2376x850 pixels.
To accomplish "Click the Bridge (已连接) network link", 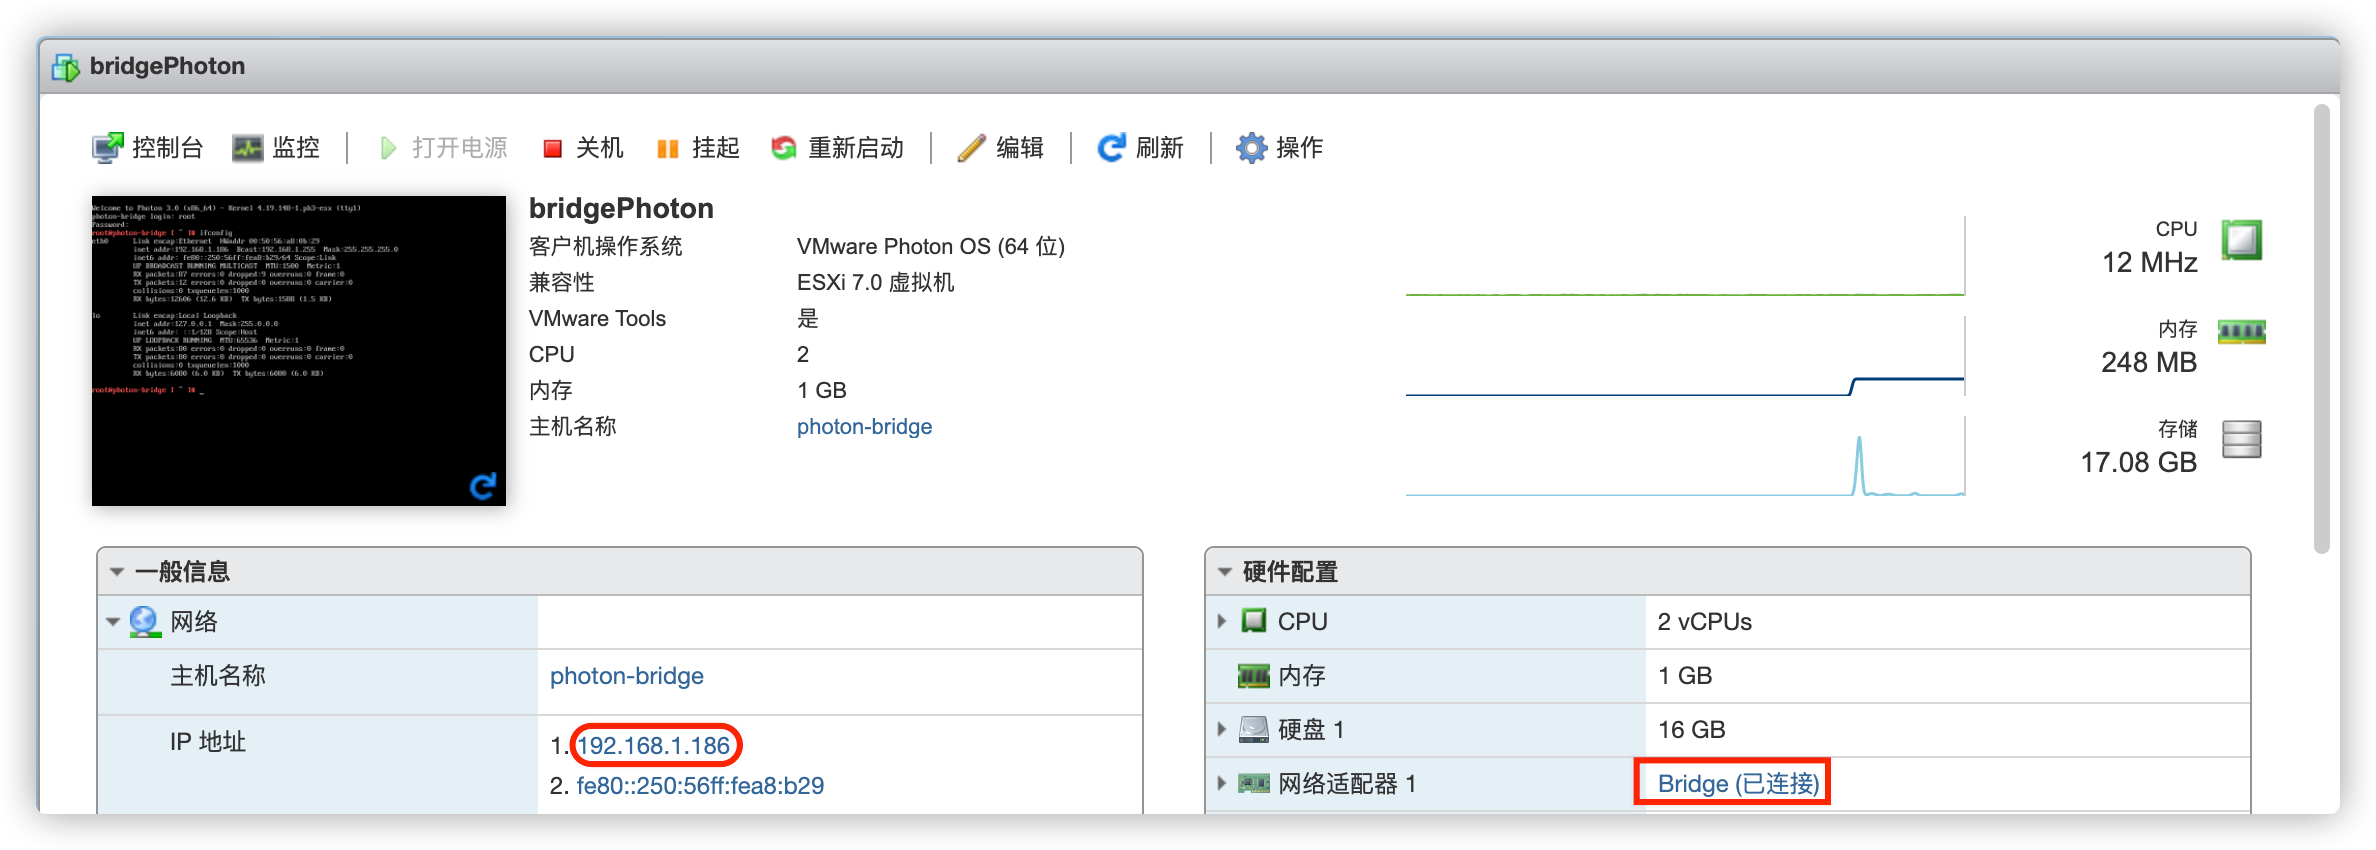I will [x=1738, y=783].
